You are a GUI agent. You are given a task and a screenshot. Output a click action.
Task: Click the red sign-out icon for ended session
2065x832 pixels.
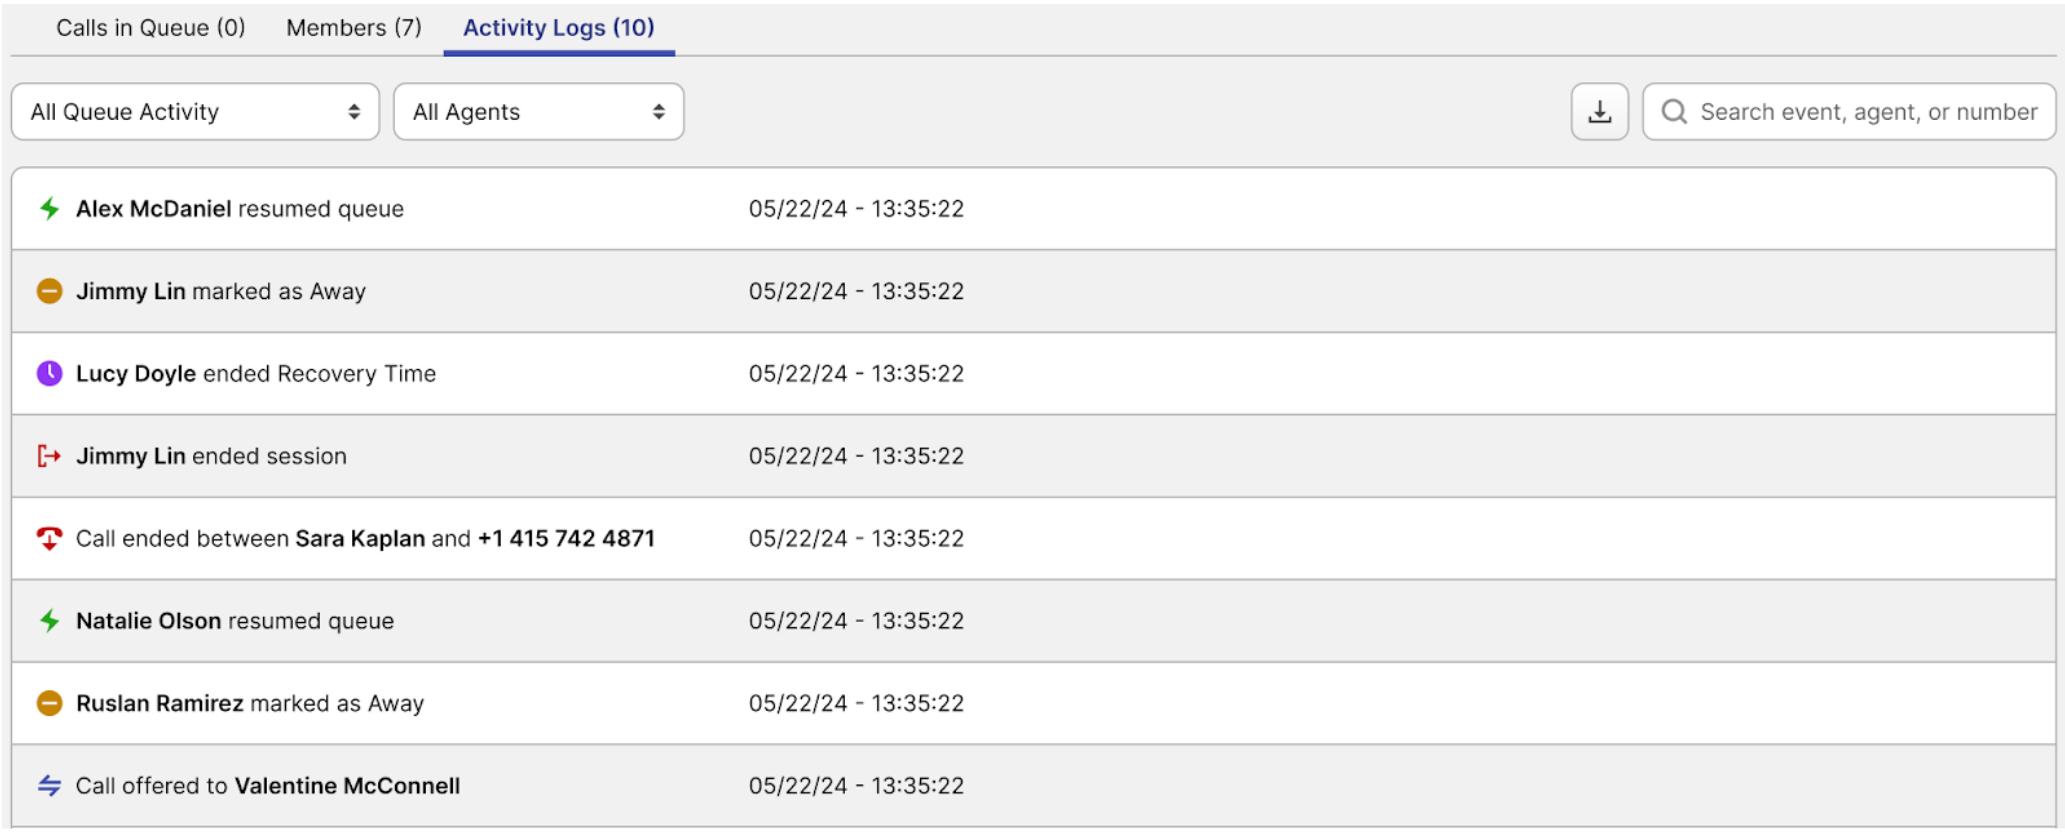pyautogui.click(x=49, y=456)
